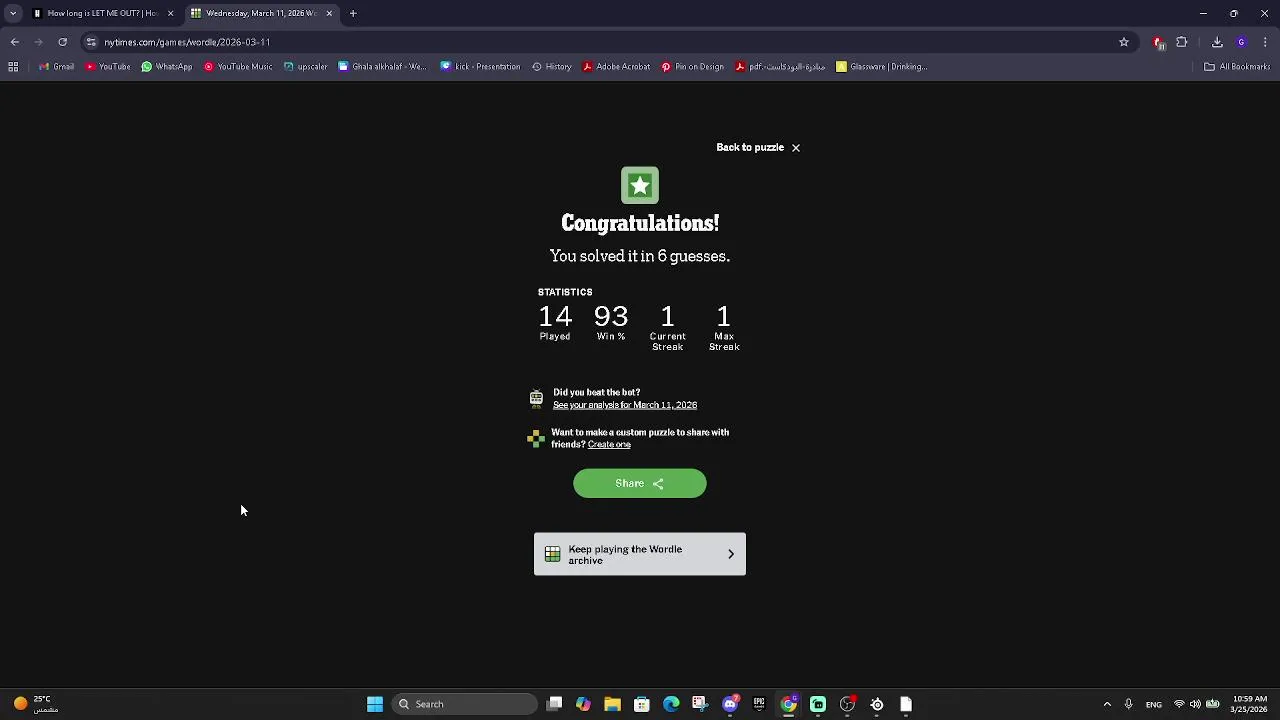Image resolution: width=1280 pixels, height=720 pixels.
Task: Open the Create one custom puzzle link
Action: (609, 445)
